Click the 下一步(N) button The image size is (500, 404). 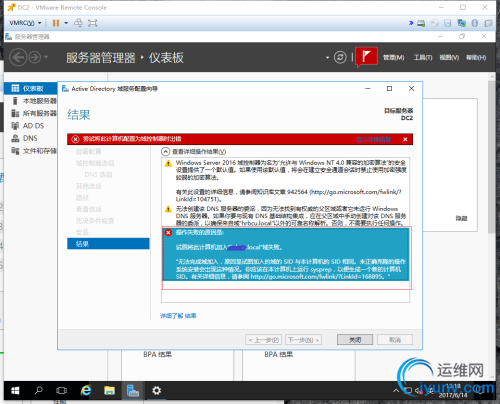coord(303,340)
